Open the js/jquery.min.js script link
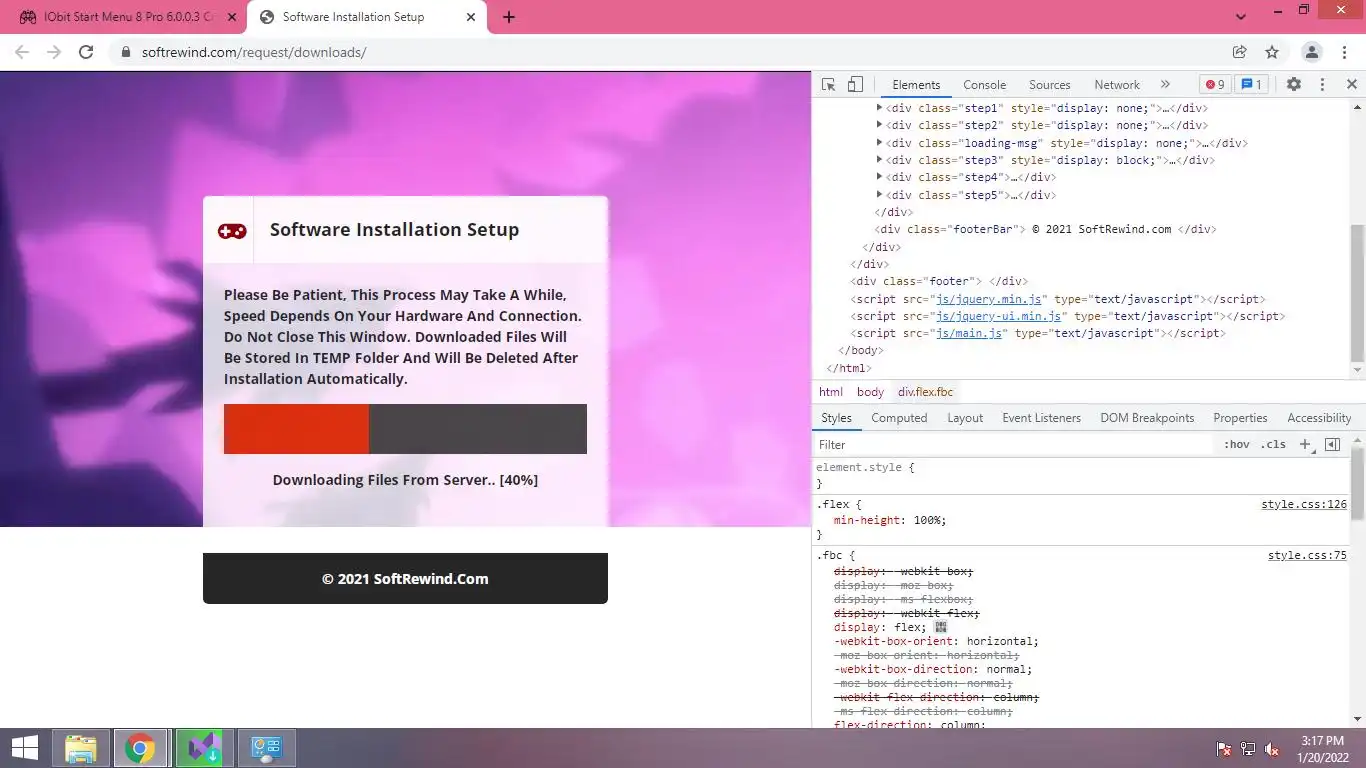This screenshot has width=1366, height=768. pyautogui.click(x=989, y=299)
